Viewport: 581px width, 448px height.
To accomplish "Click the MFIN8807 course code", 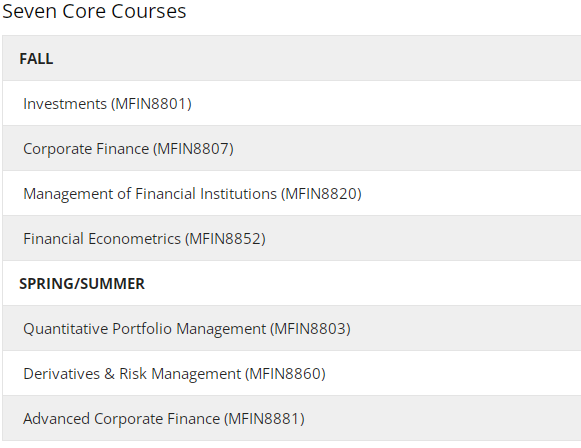I will [193, 149].
